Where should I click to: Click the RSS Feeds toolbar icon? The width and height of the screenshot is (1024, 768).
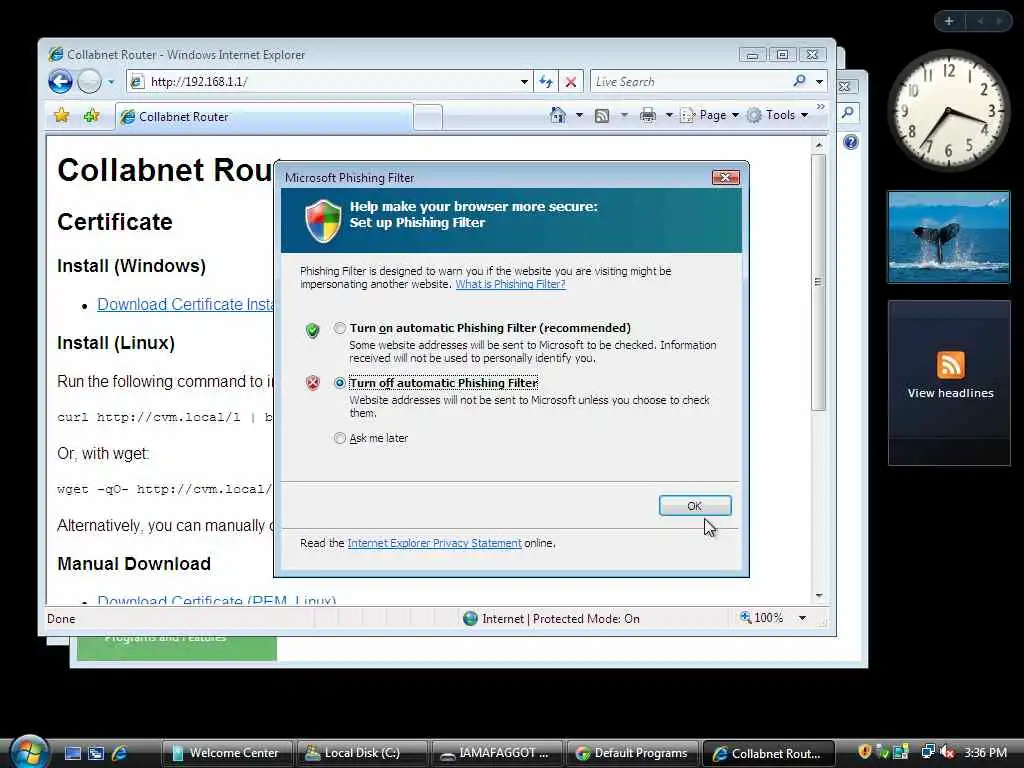point(602,116)
